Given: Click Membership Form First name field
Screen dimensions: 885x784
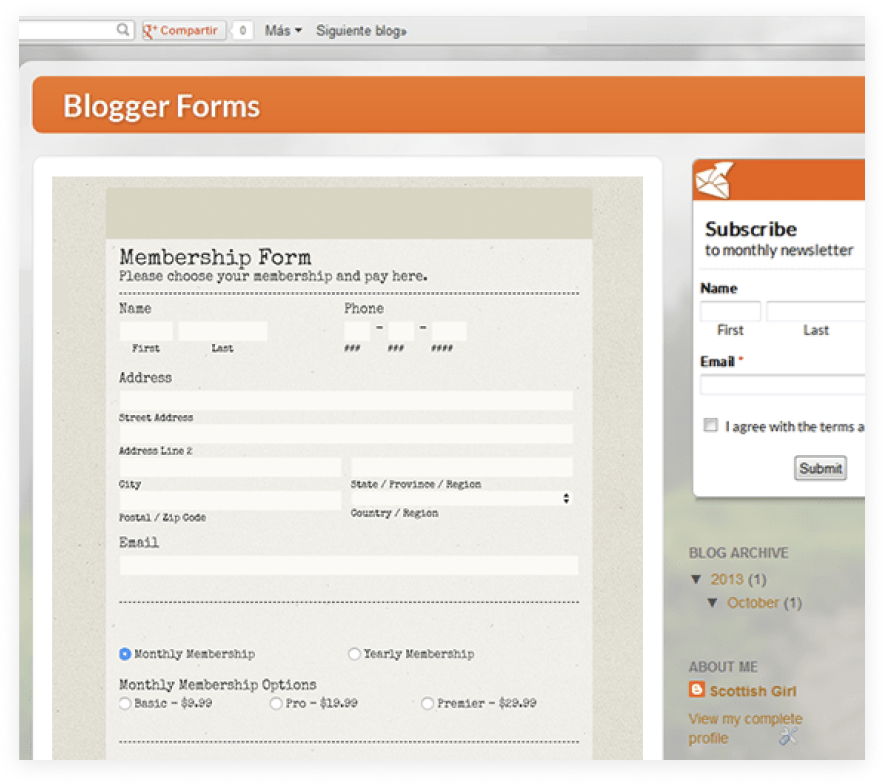Looking at the screenshot, I should (146, 331).
